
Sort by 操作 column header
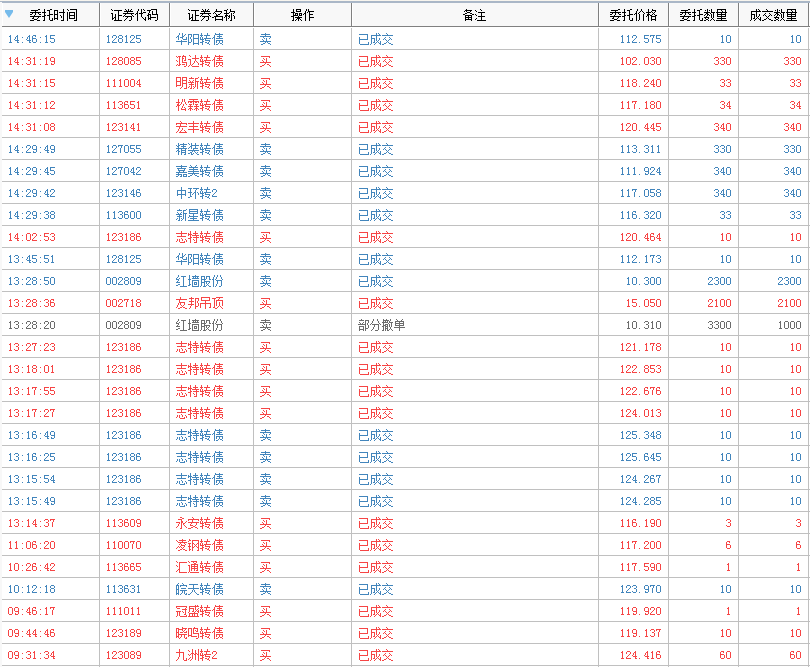(302, 15)
